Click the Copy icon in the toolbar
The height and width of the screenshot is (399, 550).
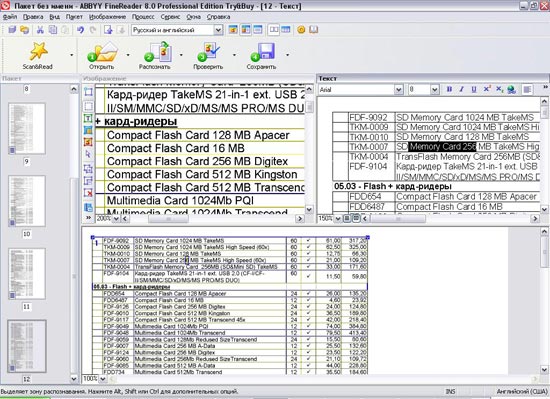tap(53, 30)
